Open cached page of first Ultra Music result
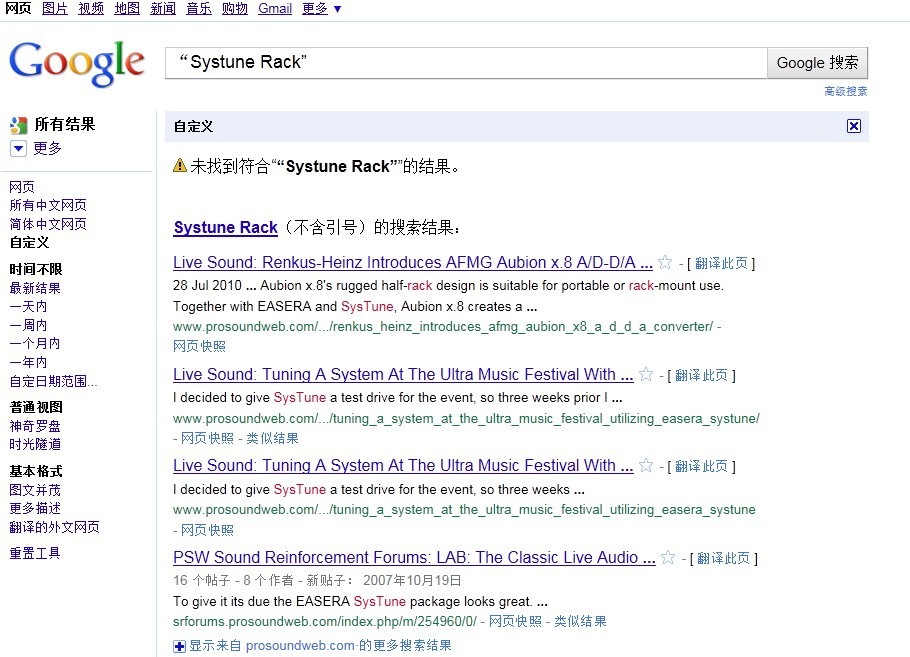This screenshot has width=910, height=657. 207,438
